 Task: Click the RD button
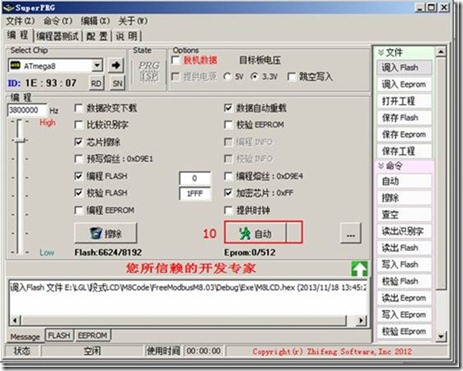tap(96, 83)
